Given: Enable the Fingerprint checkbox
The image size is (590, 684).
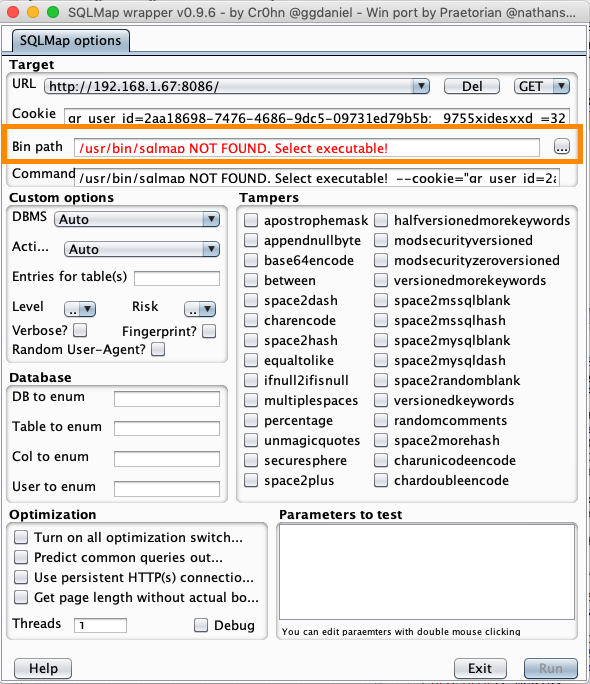Looking at the screenshot, I should (209, 331).
